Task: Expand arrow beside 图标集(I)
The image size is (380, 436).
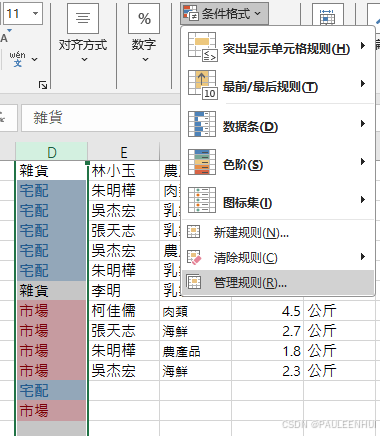Action: tap(363, 200)
